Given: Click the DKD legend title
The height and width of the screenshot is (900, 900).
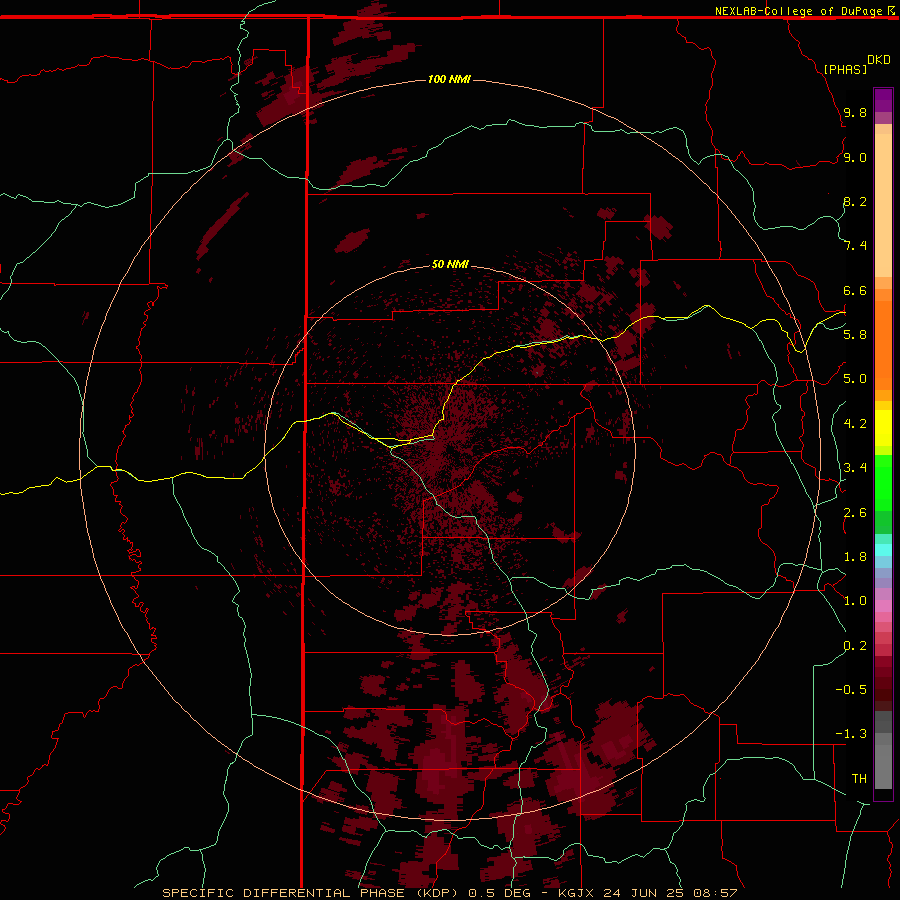Looking at the screenshot, I should pyautogui.click(x=879, y=60).
